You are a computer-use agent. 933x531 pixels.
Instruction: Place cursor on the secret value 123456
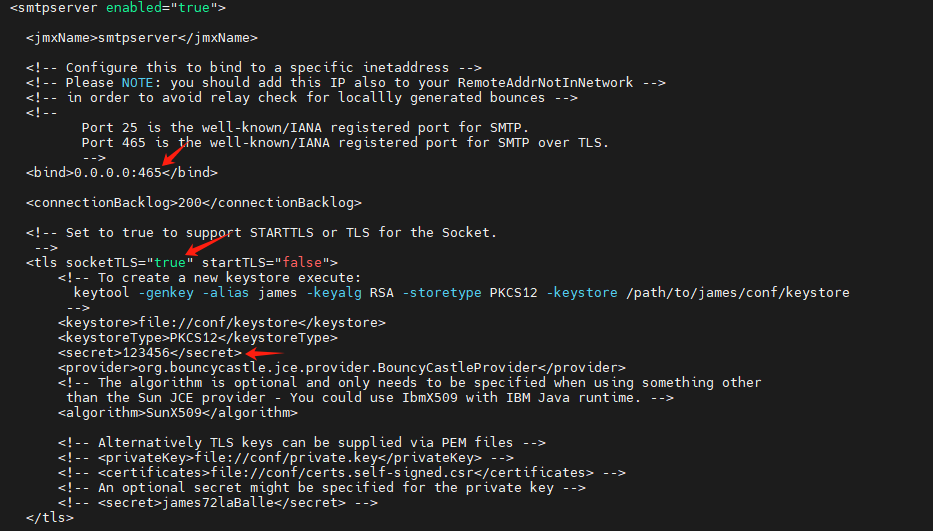pyautogui.click(x=147, y=353)
